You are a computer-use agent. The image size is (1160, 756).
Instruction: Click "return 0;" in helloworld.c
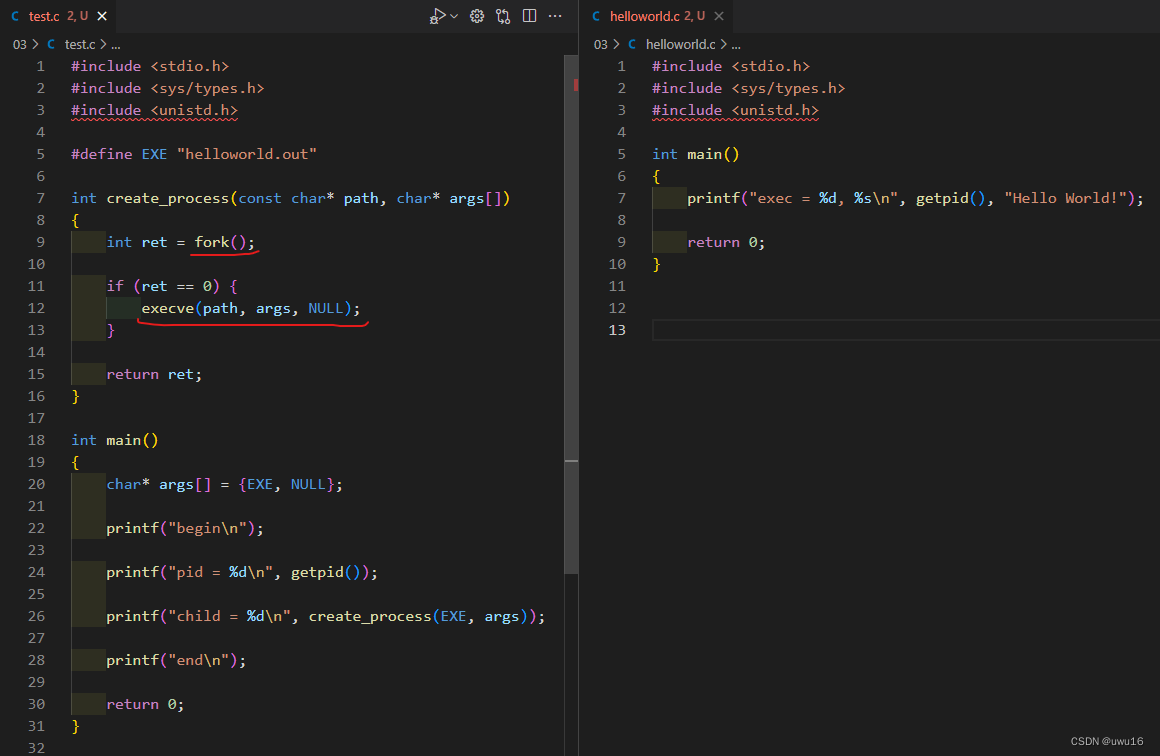(726, 243)
